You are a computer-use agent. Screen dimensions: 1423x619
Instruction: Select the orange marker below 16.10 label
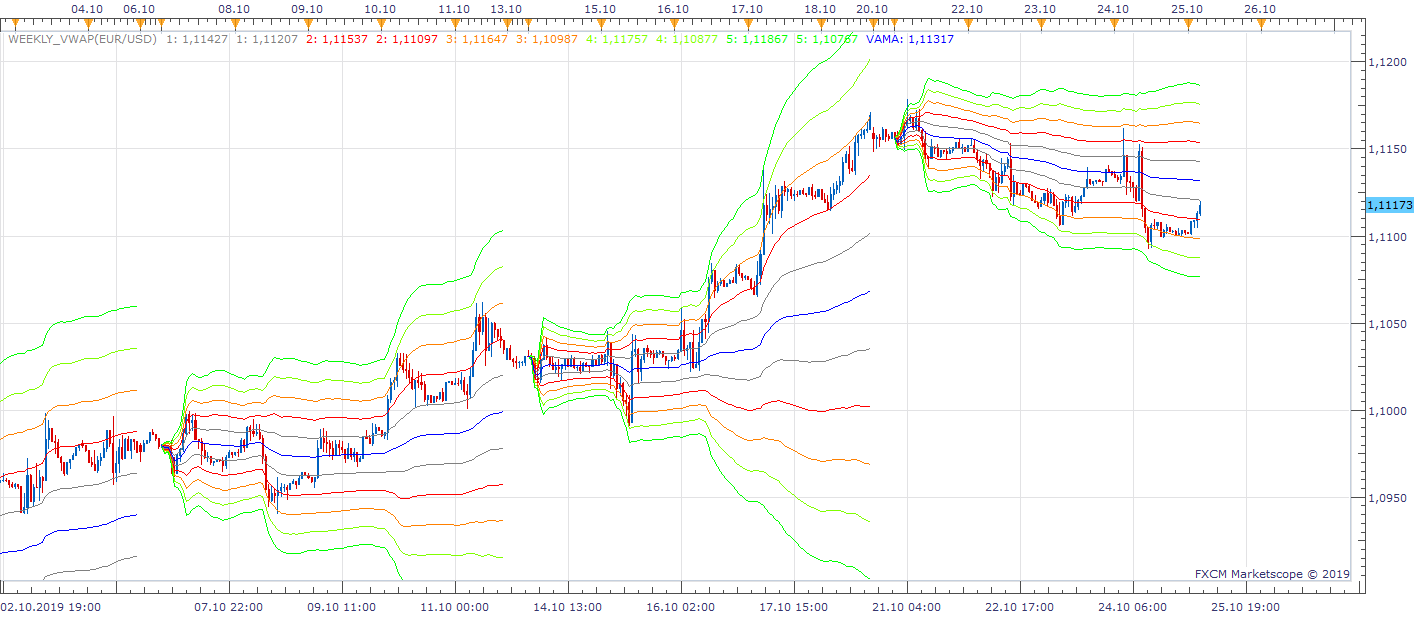click(673, 22)
